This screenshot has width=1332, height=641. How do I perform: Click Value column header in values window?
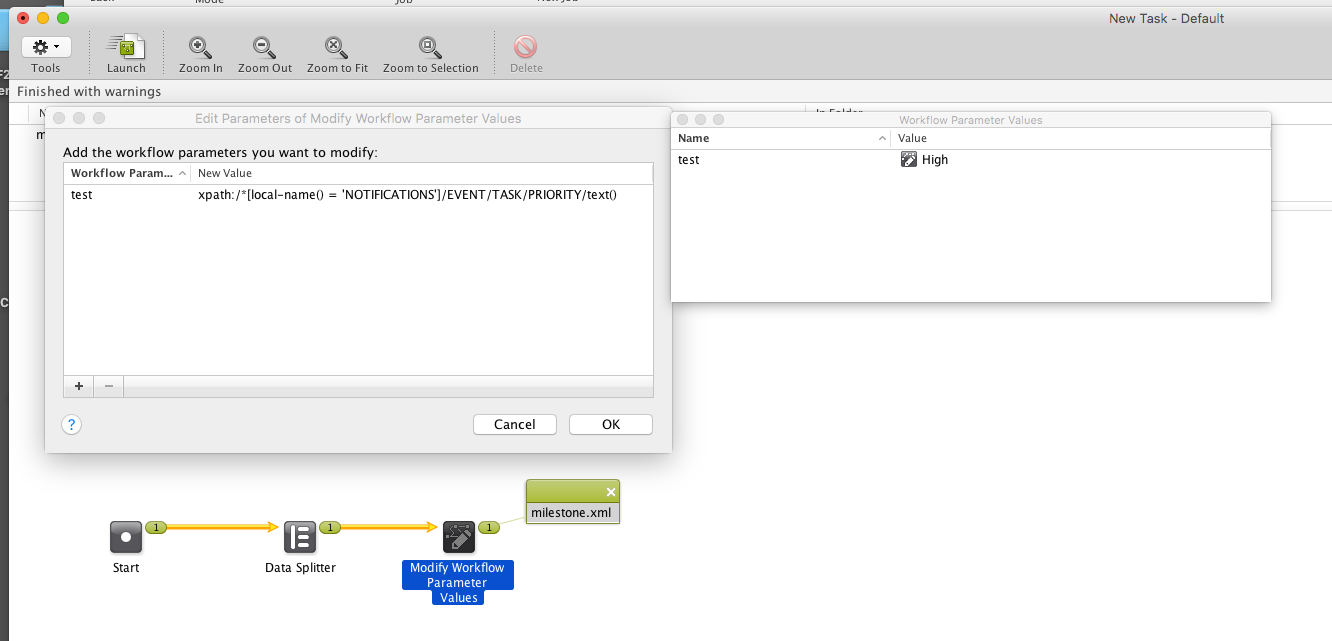coord(1081,138)
